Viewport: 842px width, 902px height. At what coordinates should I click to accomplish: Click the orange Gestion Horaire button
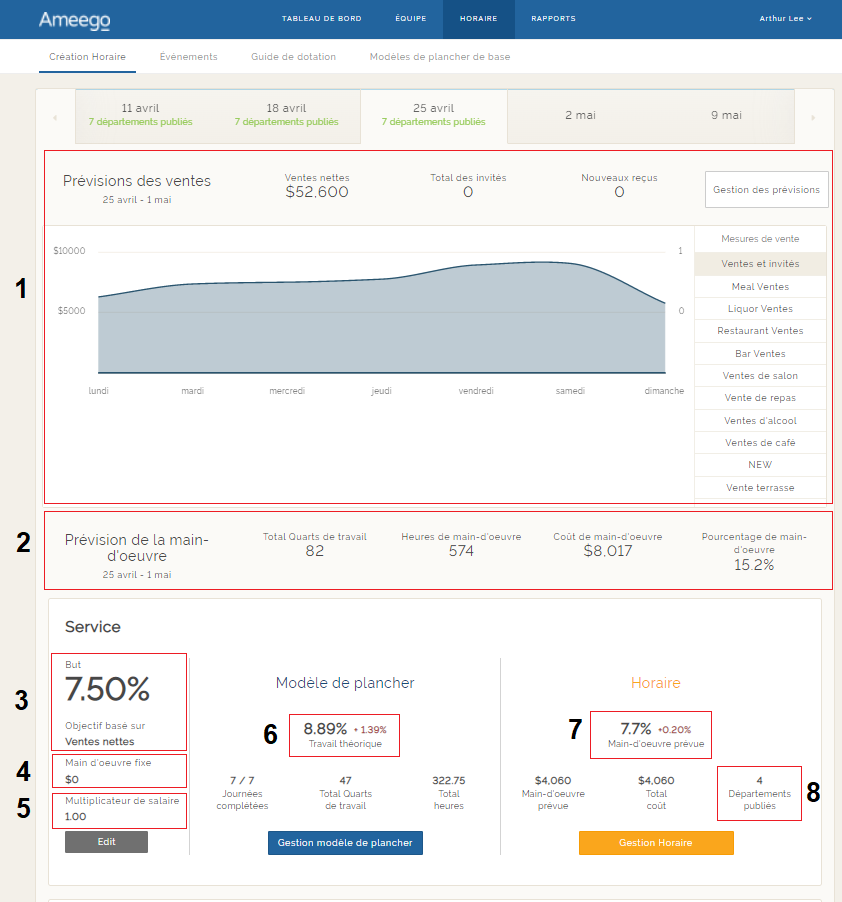click(x=656, y=843)
